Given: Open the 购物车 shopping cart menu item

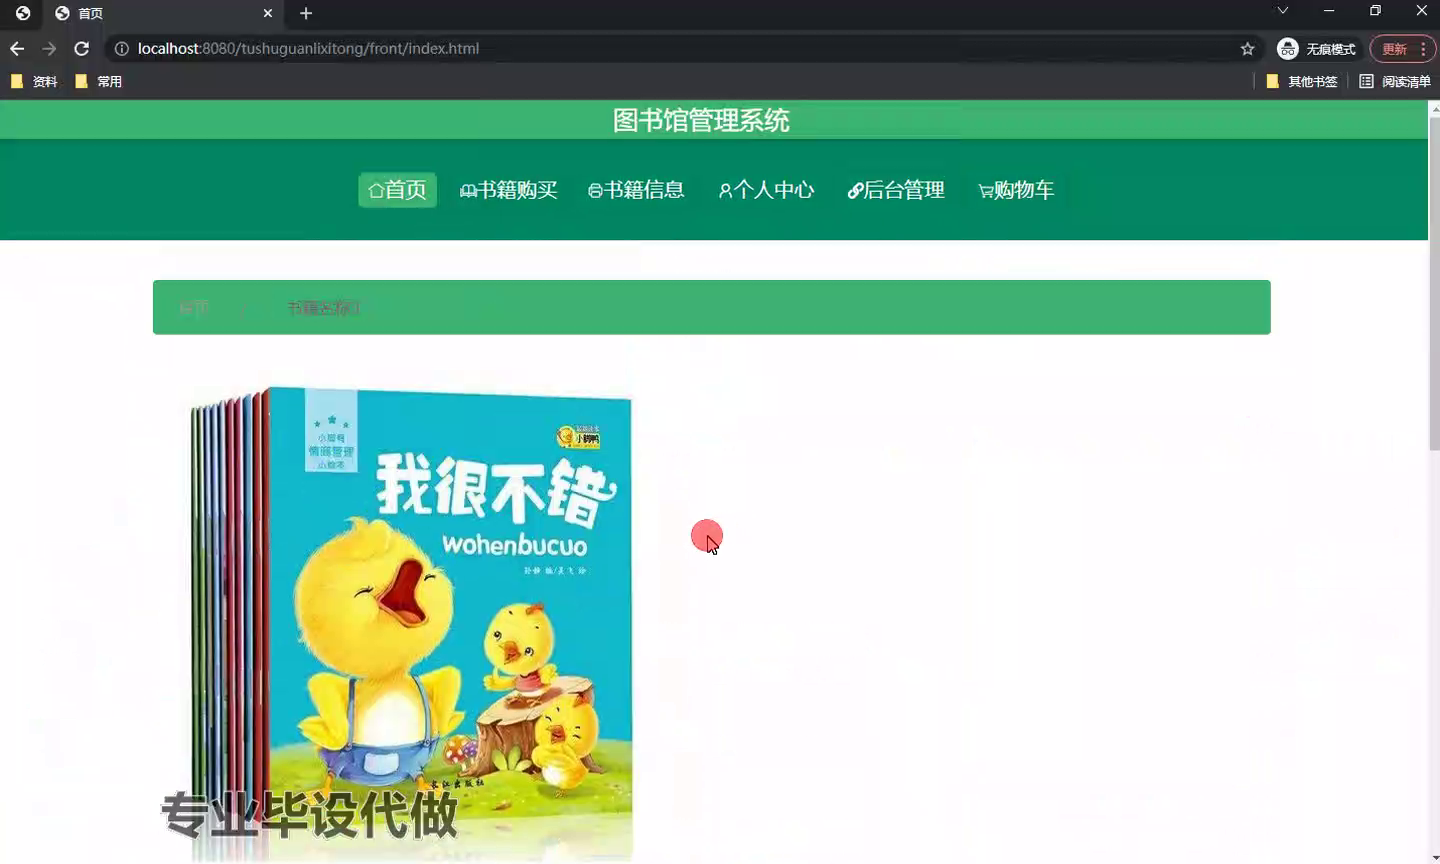Looking at the screenshot, I should 1016,190.
